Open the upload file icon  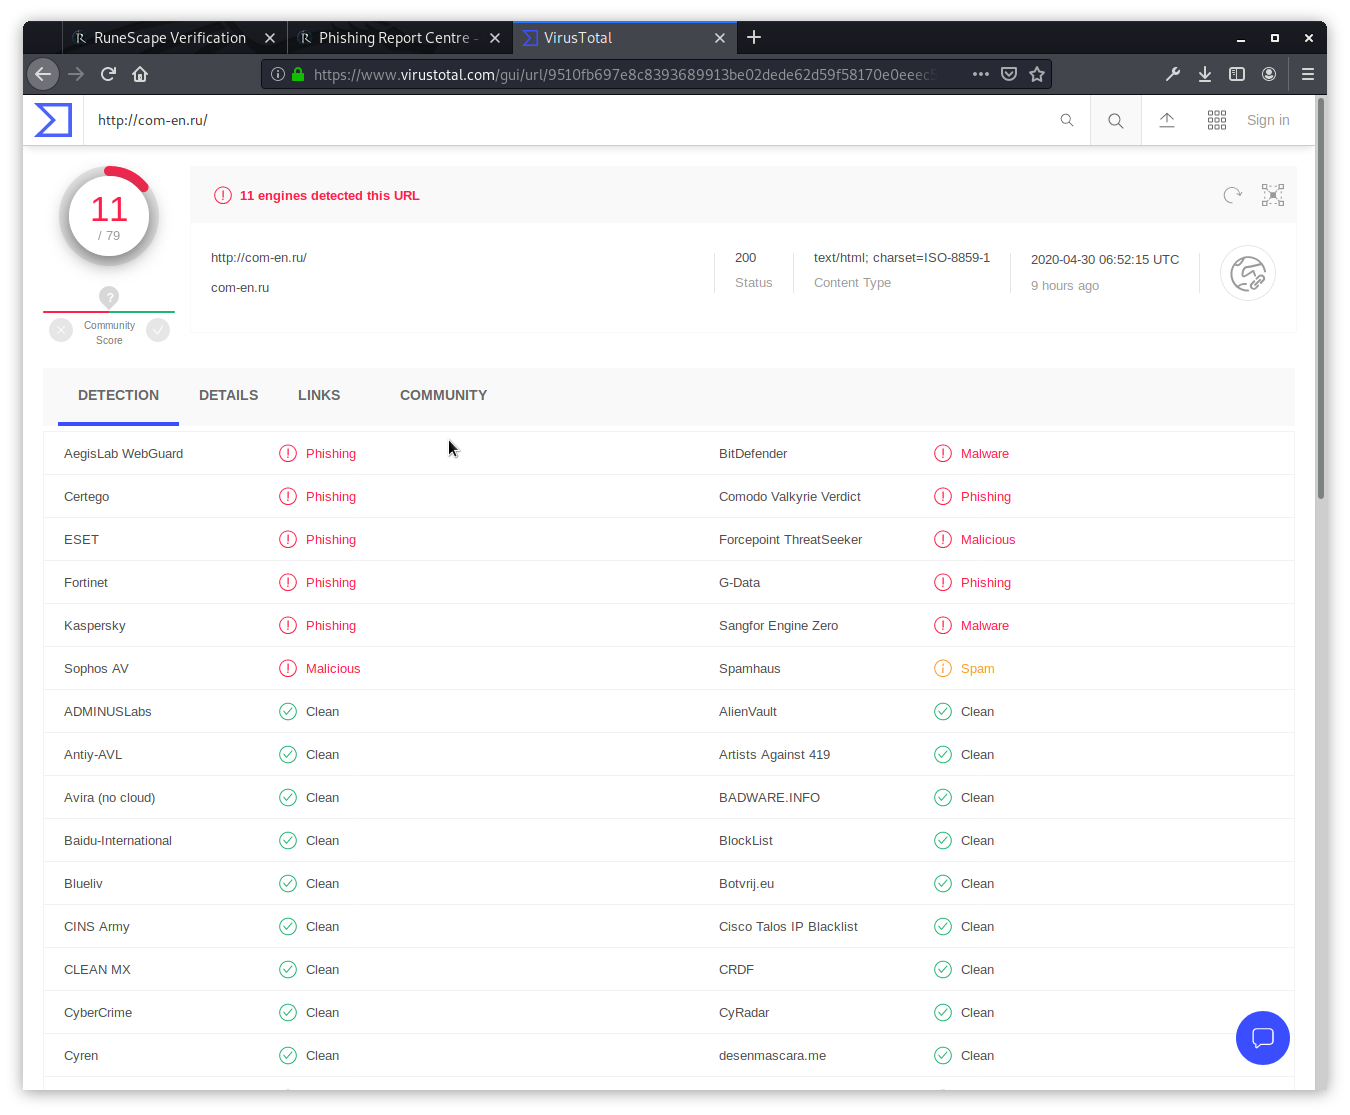pyautogui.click(x=1167, y=120)
